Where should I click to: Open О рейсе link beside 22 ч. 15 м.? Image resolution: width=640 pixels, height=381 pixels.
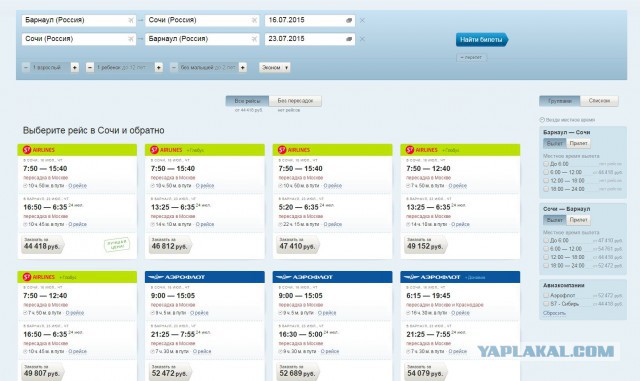coord(333,224)
